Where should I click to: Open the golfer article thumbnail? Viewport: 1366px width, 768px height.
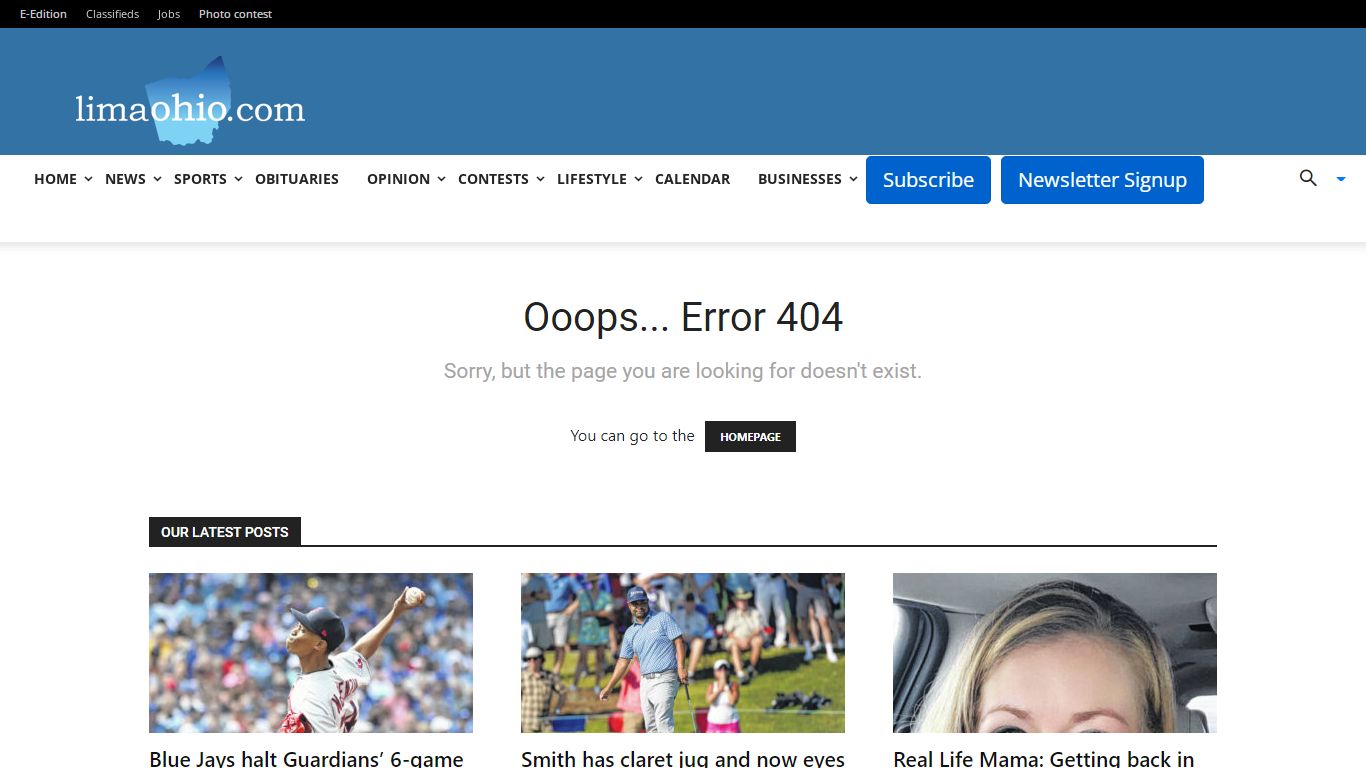point(683,653)
